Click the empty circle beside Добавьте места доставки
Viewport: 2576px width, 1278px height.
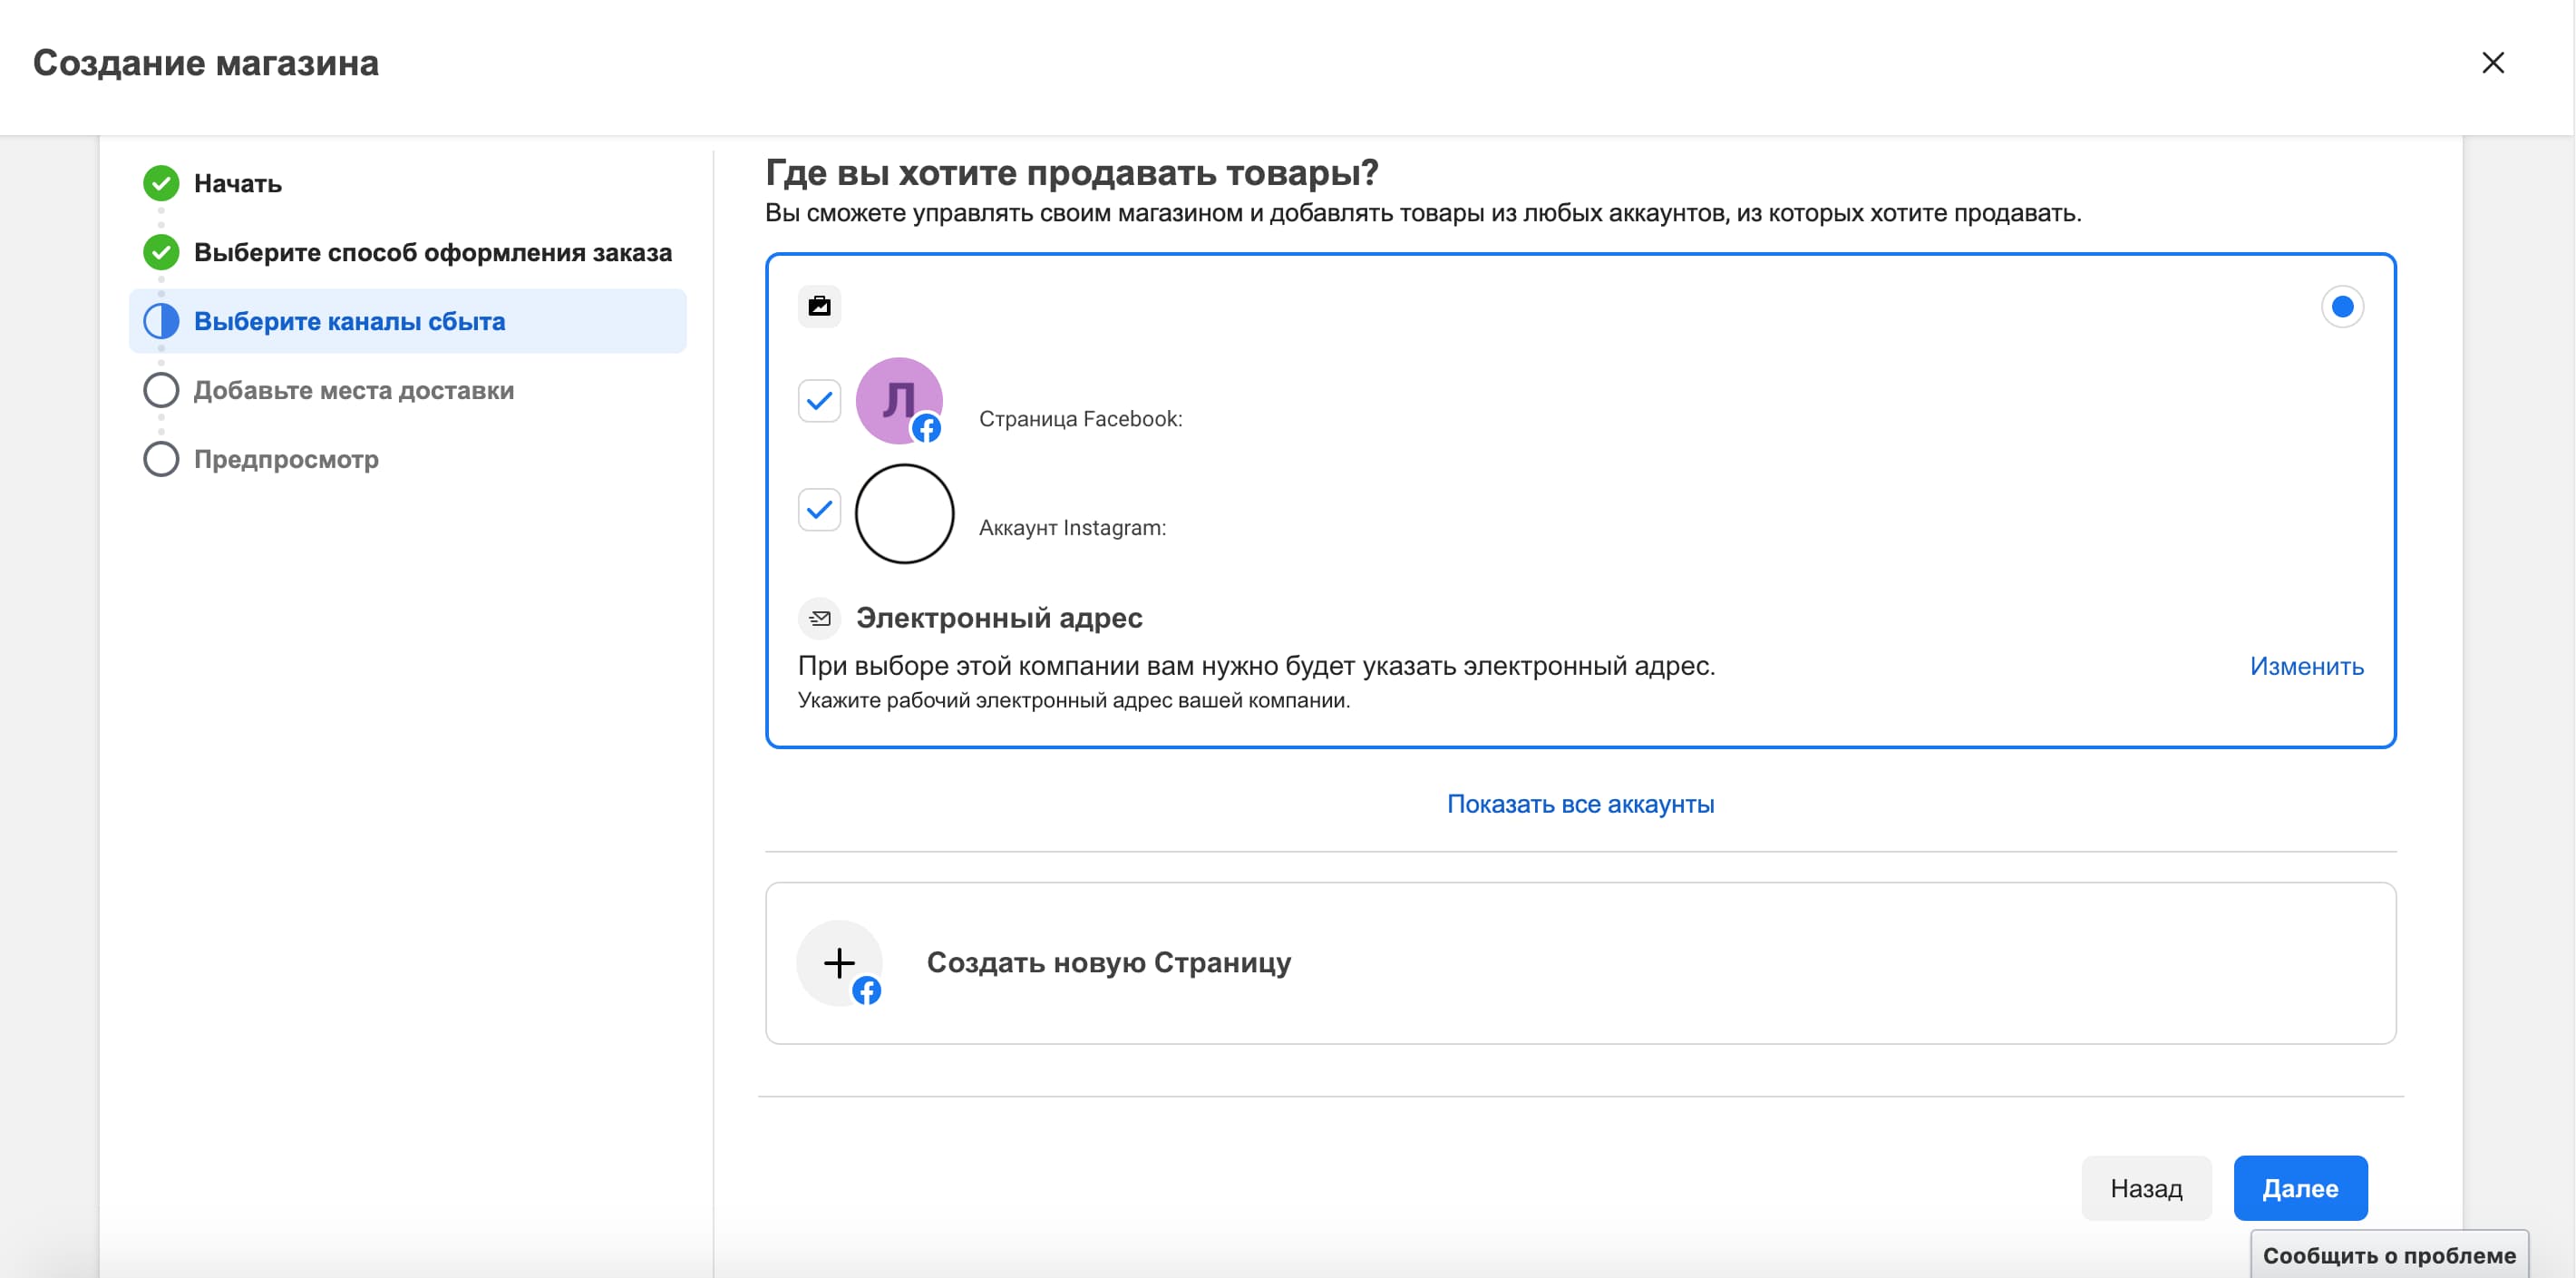(161, 390)
